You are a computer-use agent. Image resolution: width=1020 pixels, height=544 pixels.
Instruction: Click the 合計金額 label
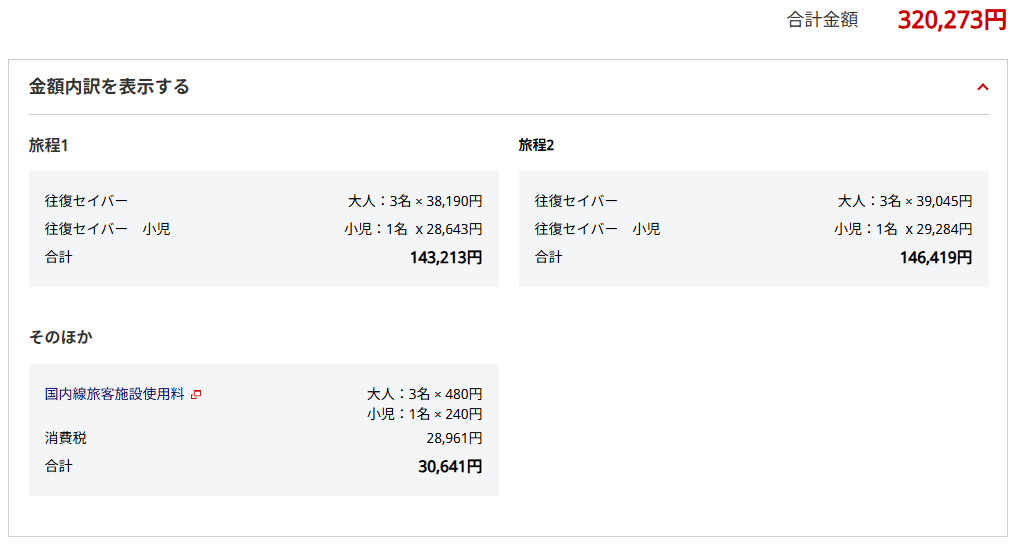(822, 20)
